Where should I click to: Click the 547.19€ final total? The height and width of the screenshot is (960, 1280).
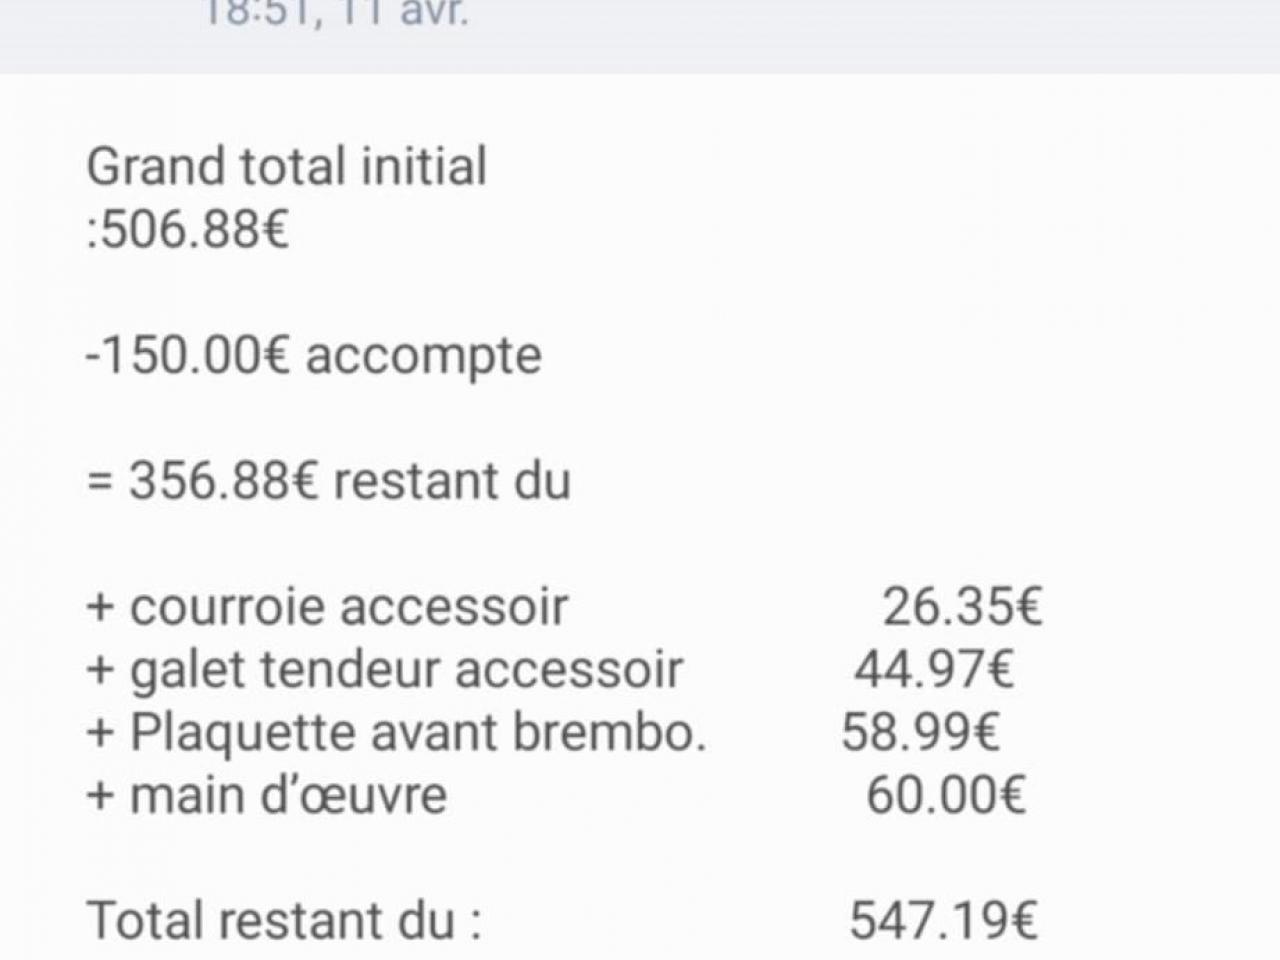point(944,921)
